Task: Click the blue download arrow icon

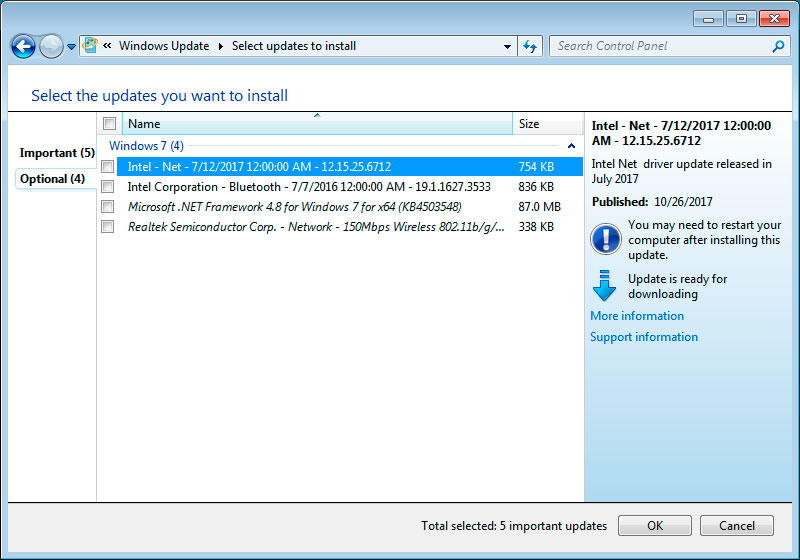Action: pyautogui.click(x=604, y=286)
